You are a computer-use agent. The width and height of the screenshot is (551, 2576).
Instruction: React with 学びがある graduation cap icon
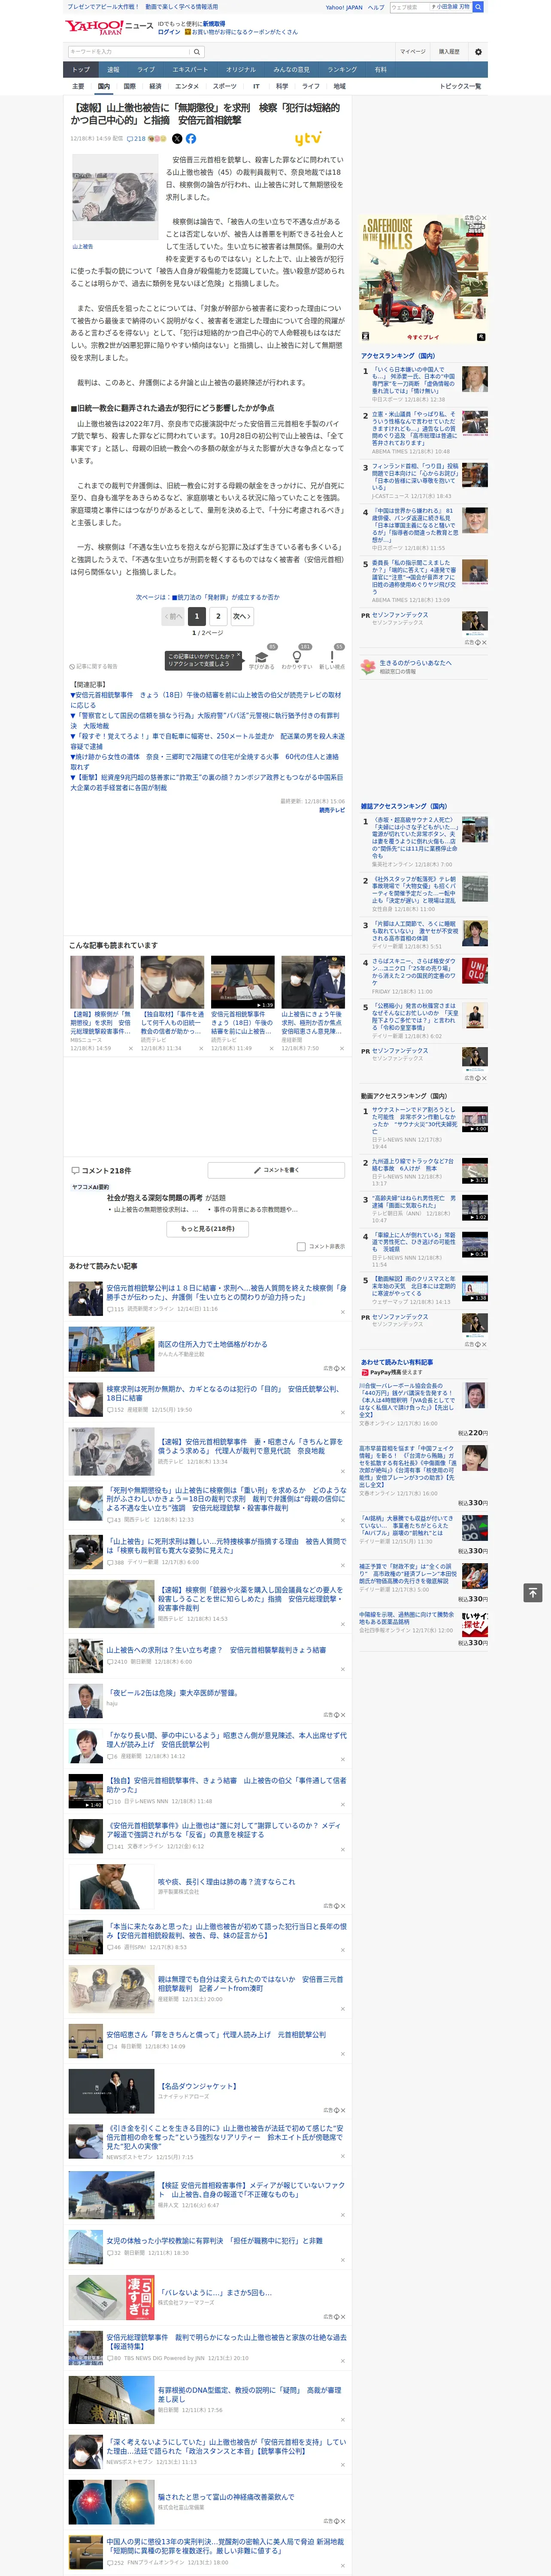262,657
